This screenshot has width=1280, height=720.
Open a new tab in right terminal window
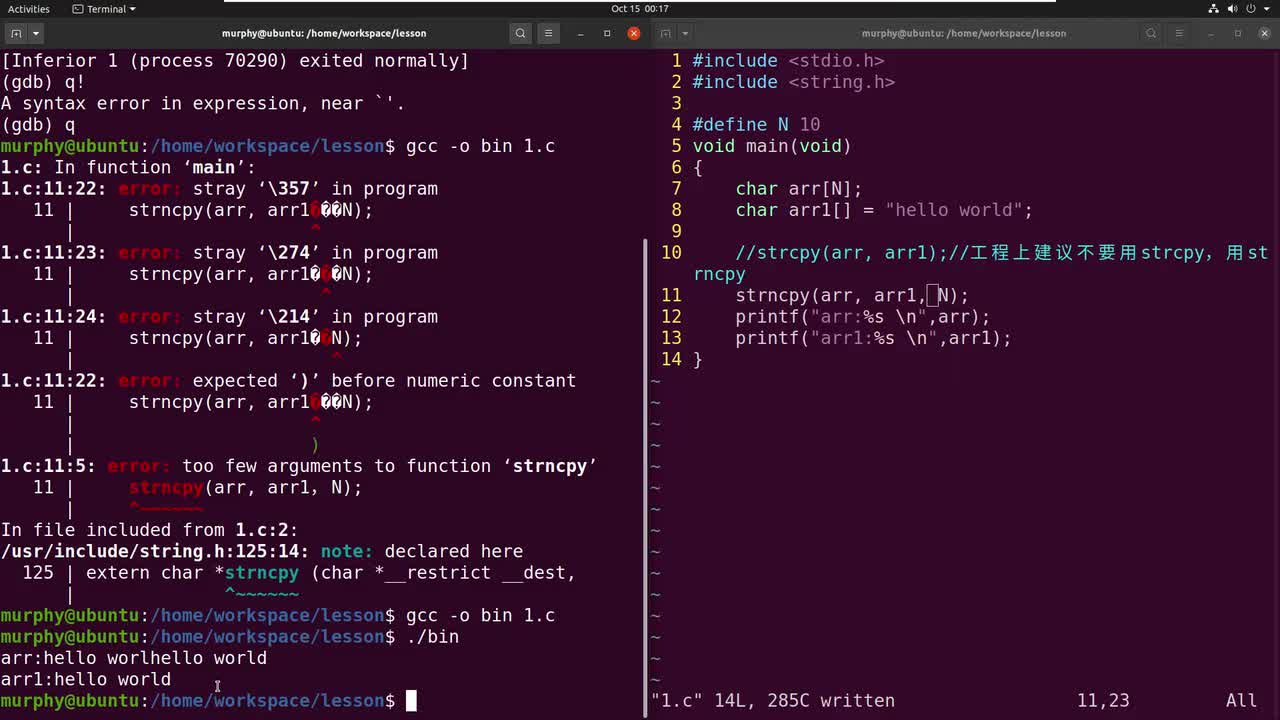(666, 33)
